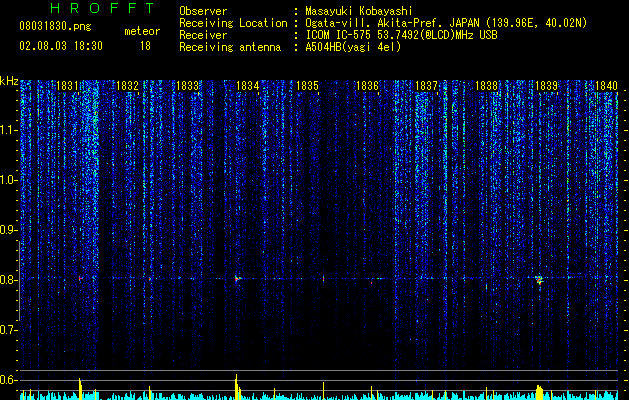Click the kHz axis unit label
The image size is (629, 400).
tap(9, 81)
